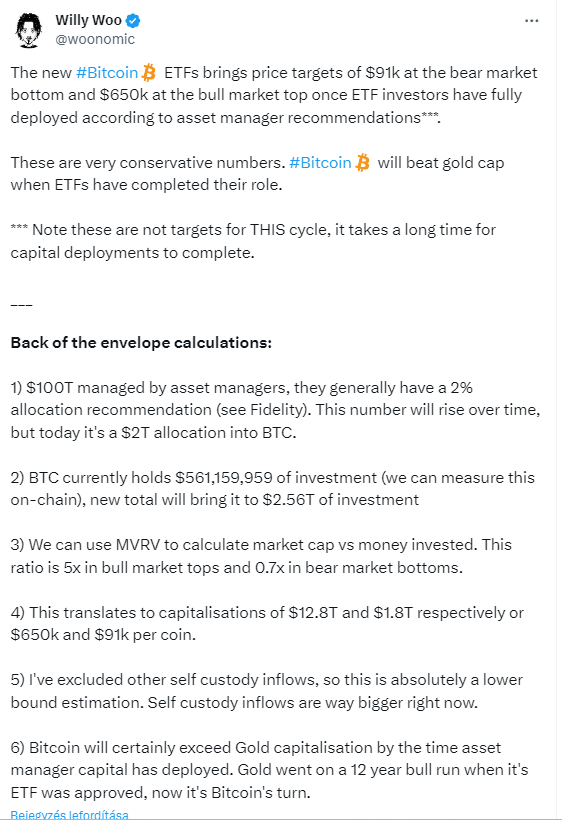Click the blue verified badge
562x820 pixels.
click(133, 21)
